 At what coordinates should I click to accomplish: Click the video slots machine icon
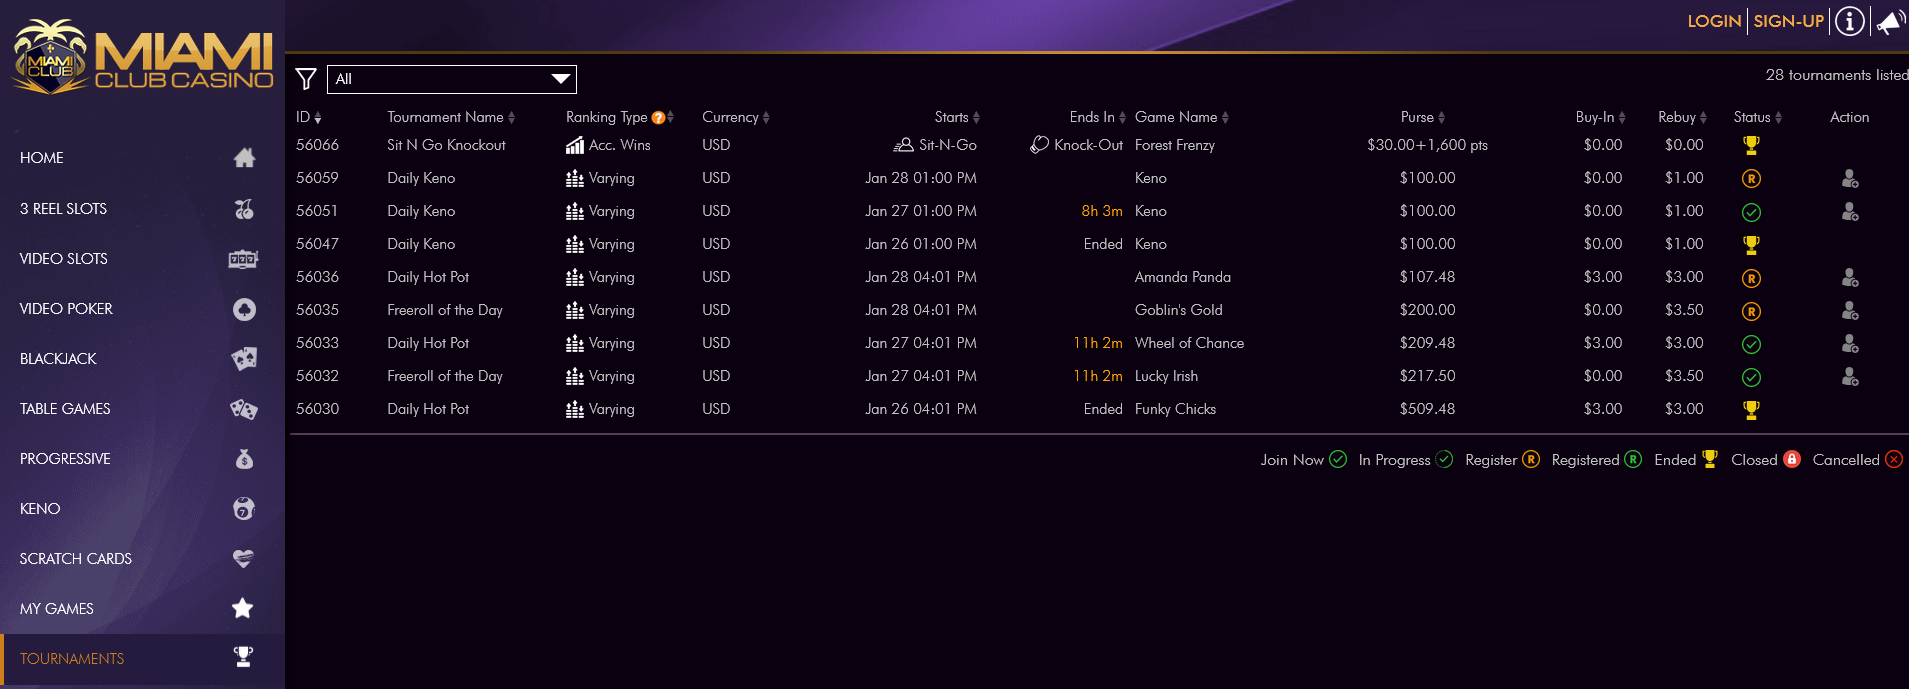[x=243, y=259]
